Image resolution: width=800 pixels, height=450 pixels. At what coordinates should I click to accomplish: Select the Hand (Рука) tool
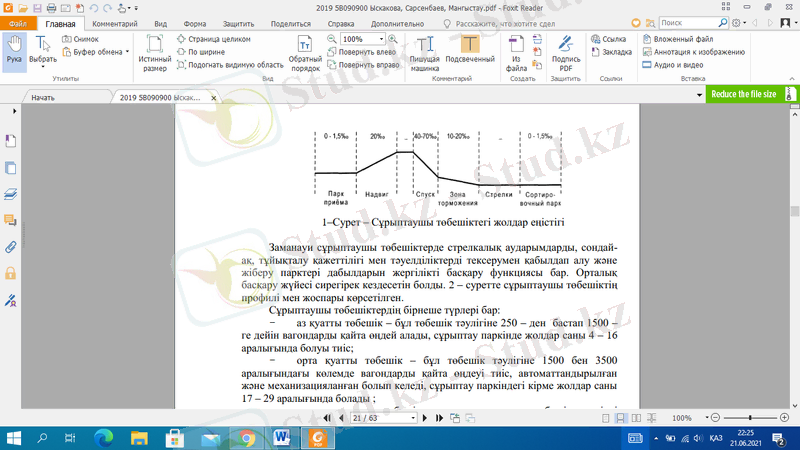pos(14,51)
